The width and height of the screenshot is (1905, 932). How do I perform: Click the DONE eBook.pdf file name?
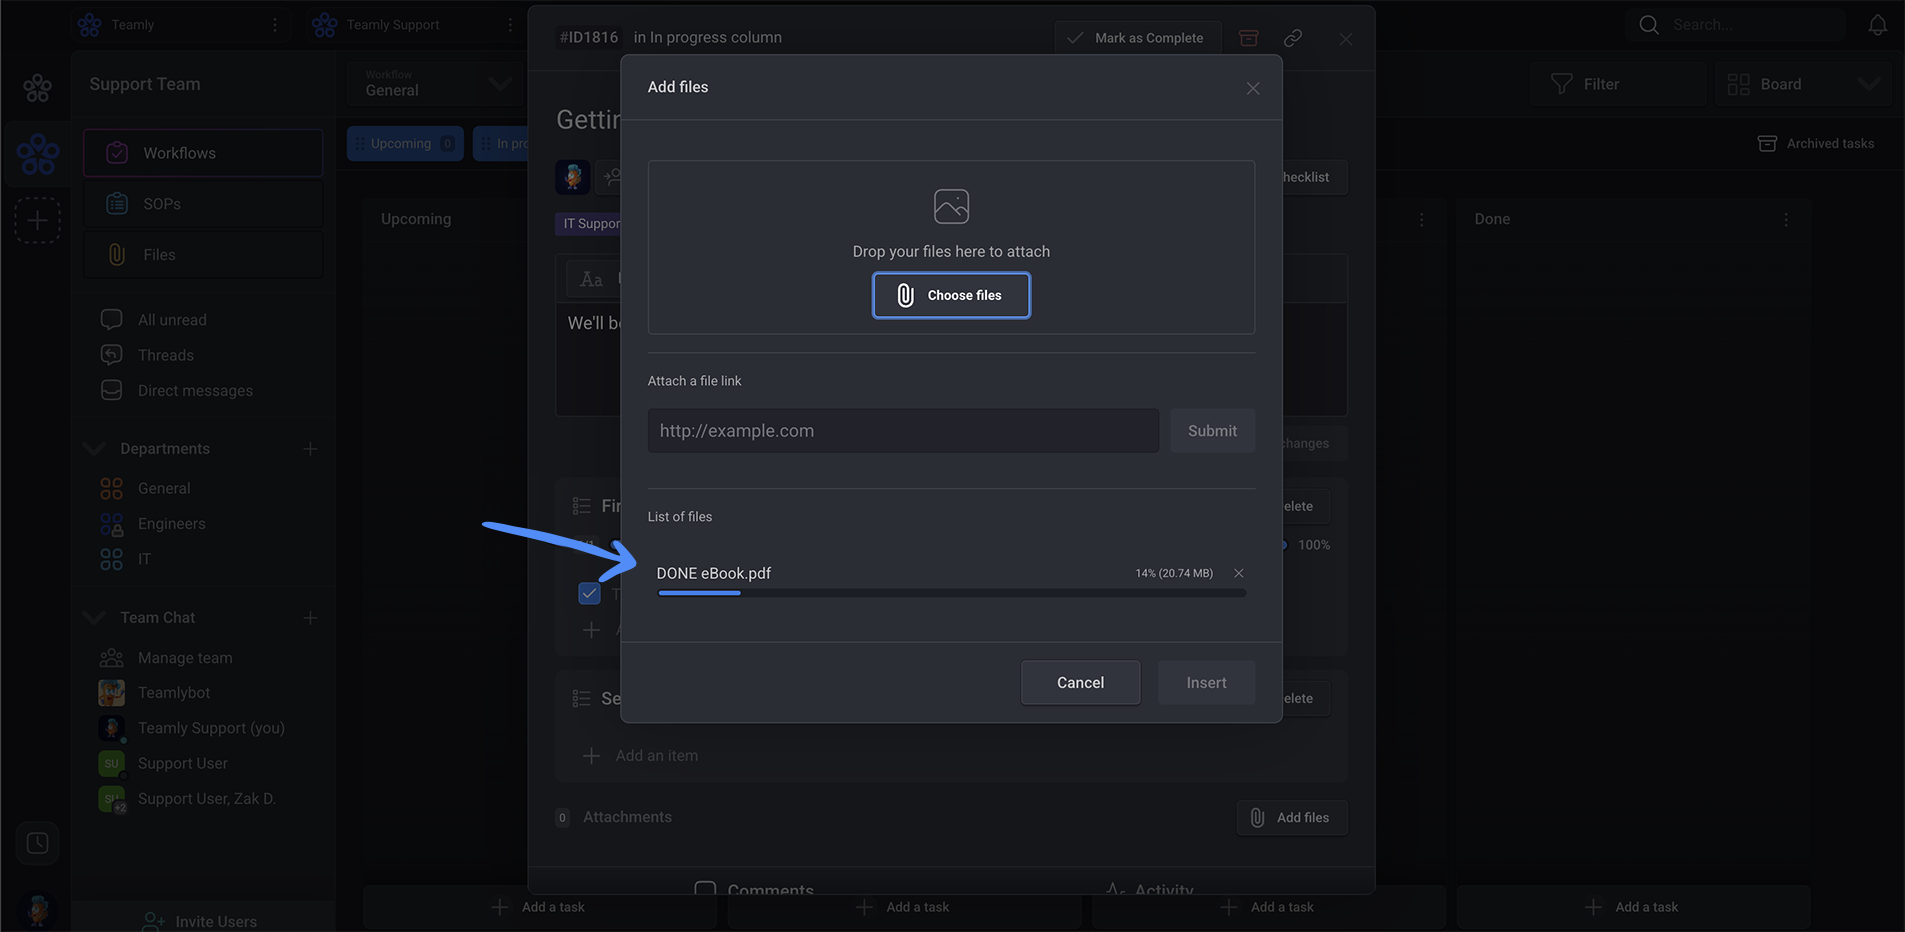click(x=713, y=573)
